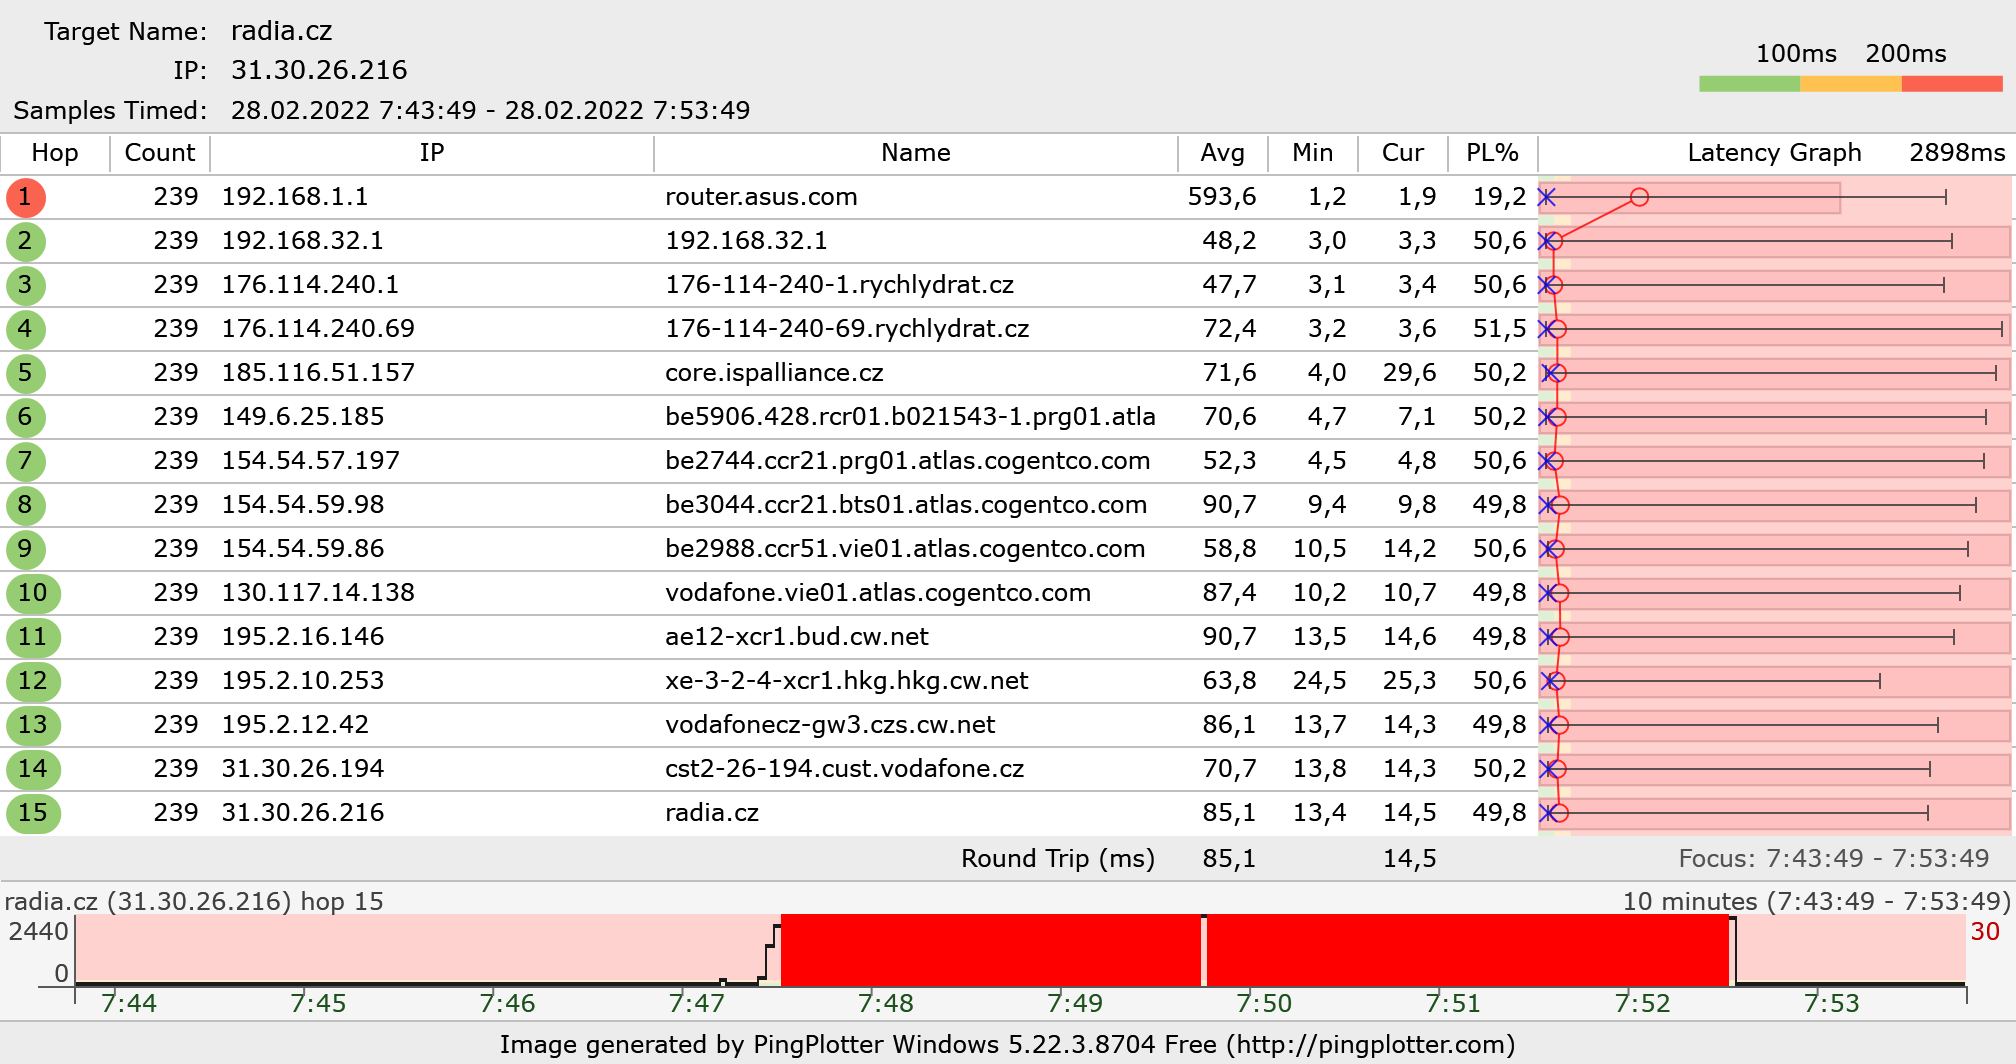Select IP address 31.30.26.194 in table
This screenshot has height=1064, width=2016.
click(303, 769)
